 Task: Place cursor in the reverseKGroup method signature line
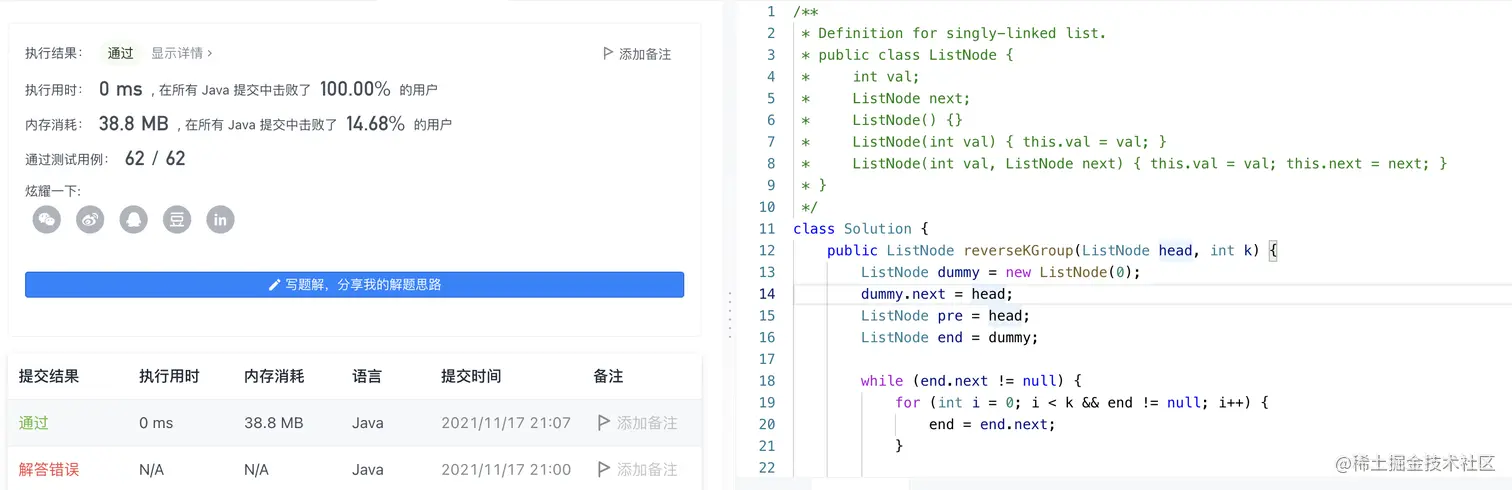pyautogui.click(x=1053, y=250)
